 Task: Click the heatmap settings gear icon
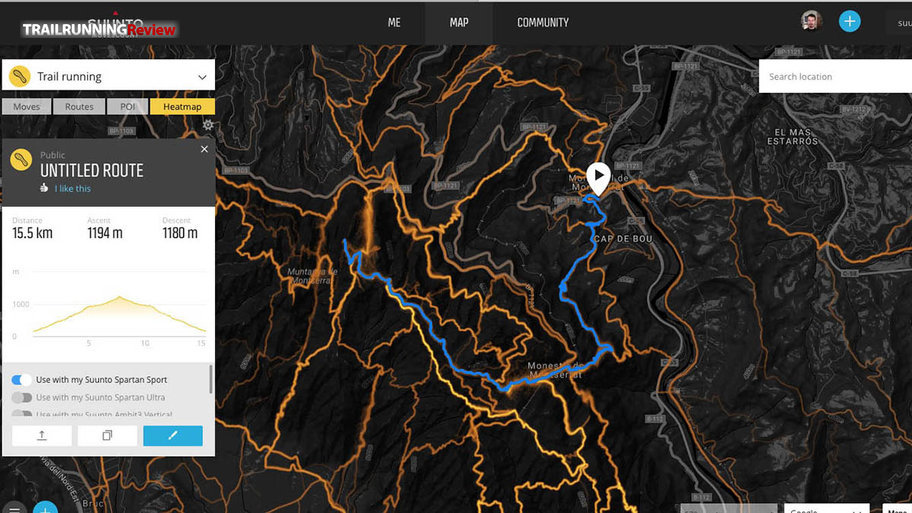point(208,124)
